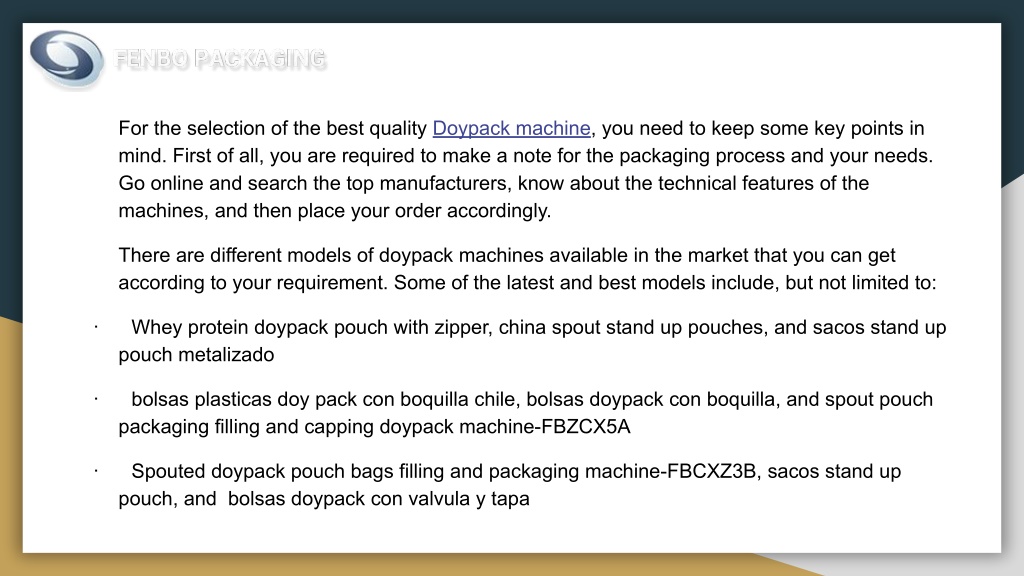Click the model code 'machine-FBCXZ3B'
The width and height of the screenshot is (1024, 576).
coord(671,471)
